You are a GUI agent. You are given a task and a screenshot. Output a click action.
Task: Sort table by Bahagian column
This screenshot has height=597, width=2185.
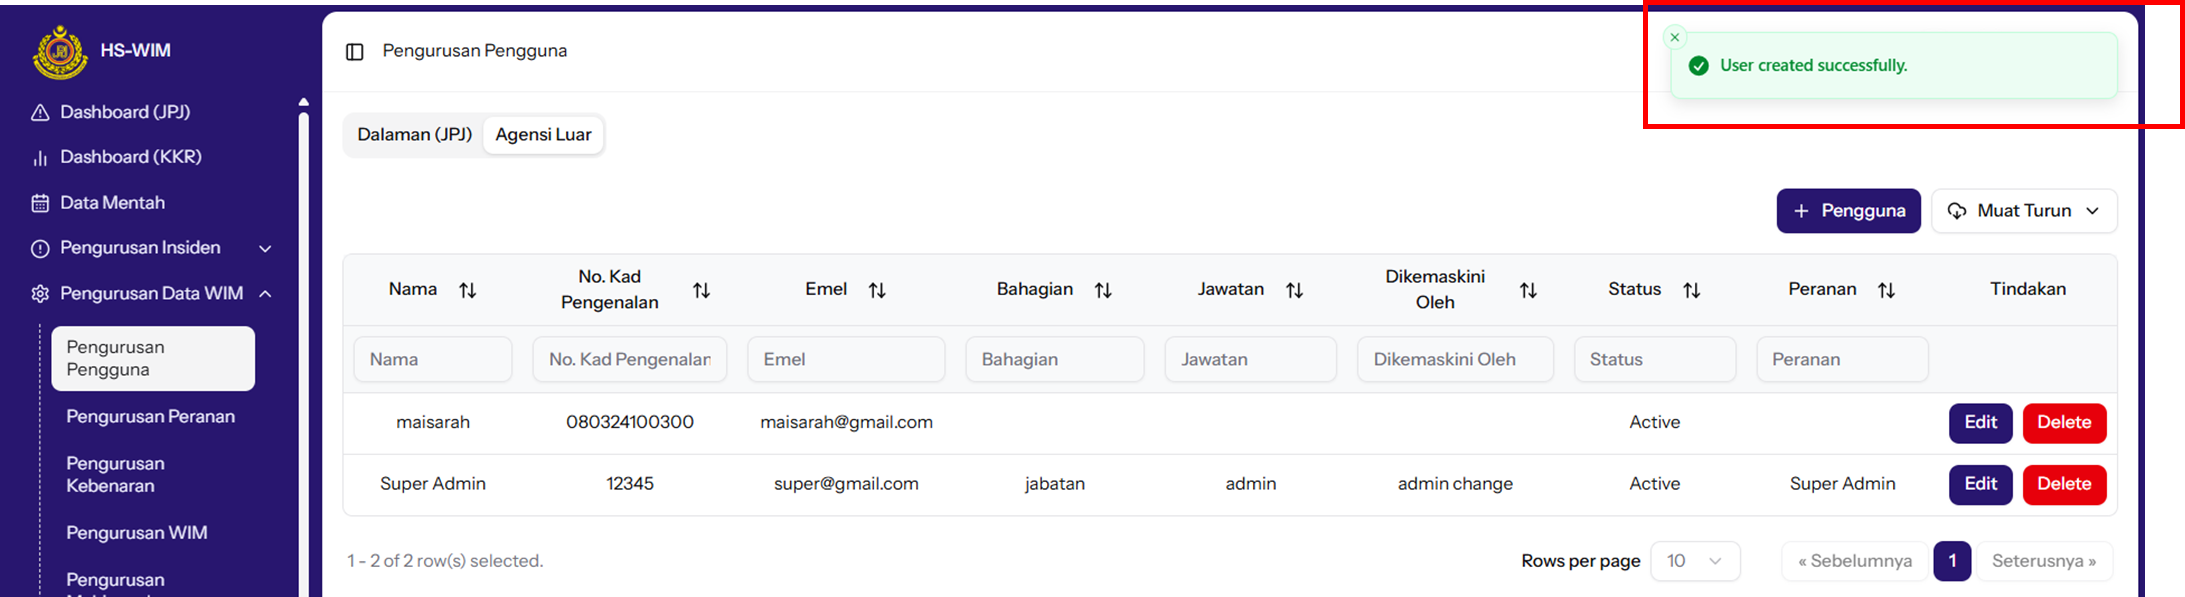point(1103,290)
